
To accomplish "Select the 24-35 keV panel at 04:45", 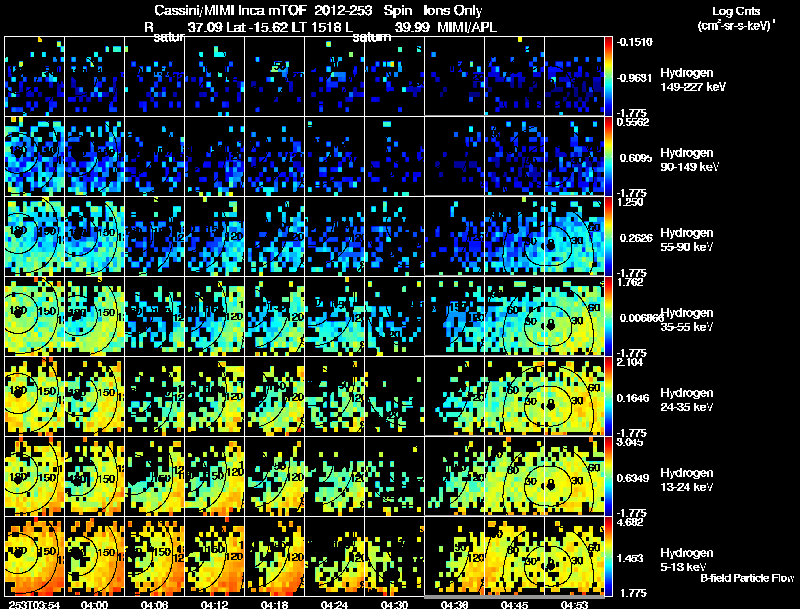I will point(515,396).
